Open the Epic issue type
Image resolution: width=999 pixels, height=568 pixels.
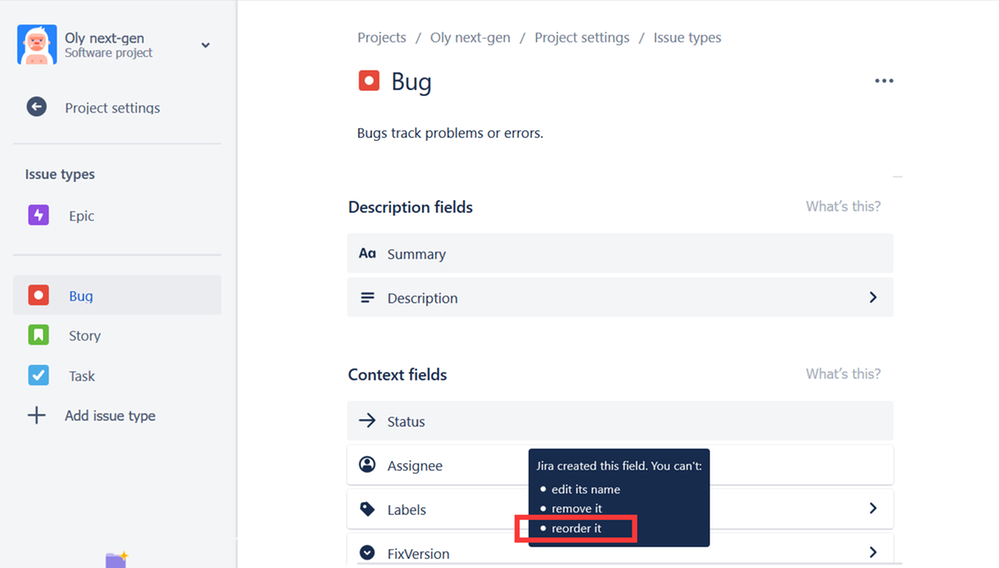click(x=82, y=216)
